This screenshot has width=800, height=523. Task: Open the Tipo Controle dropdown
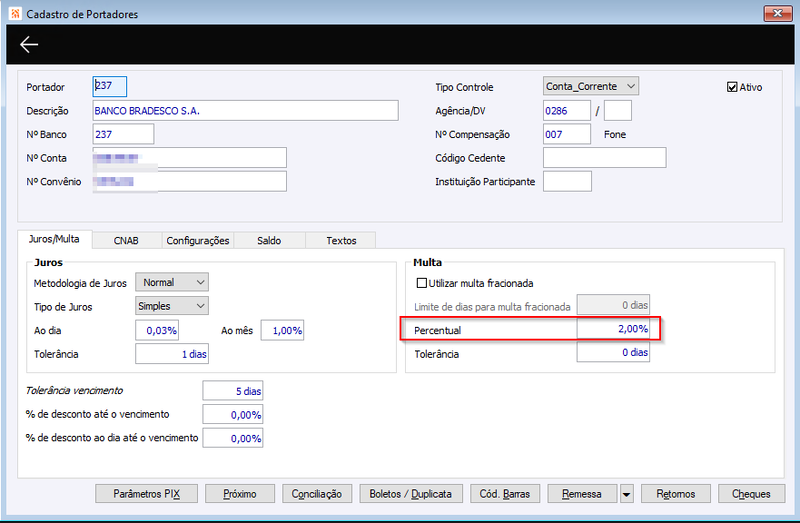[x=590, y=86]
